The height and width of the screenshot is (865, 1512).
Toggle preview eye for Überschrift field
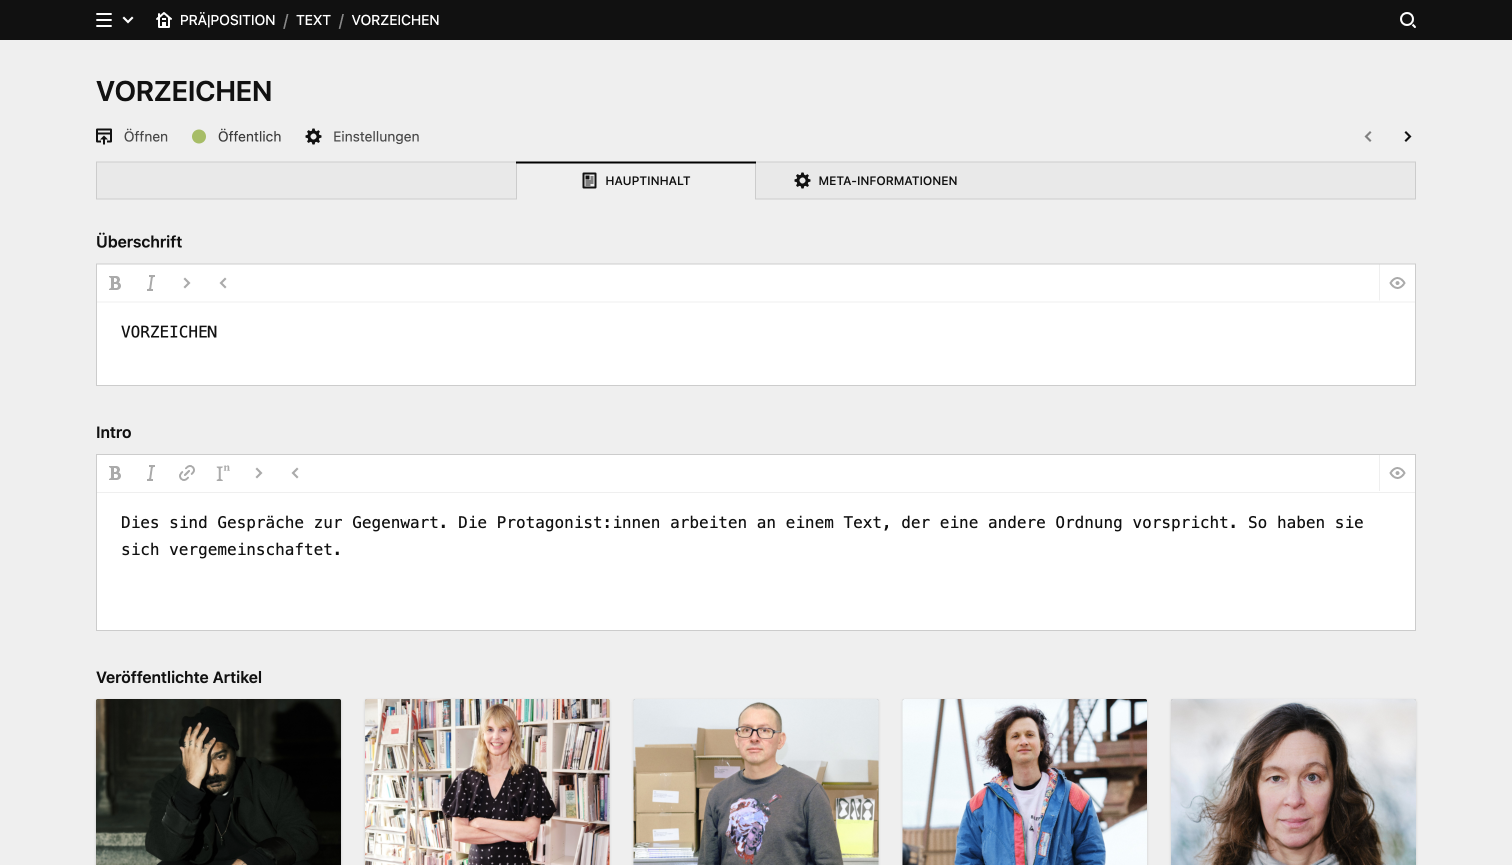1397,283
